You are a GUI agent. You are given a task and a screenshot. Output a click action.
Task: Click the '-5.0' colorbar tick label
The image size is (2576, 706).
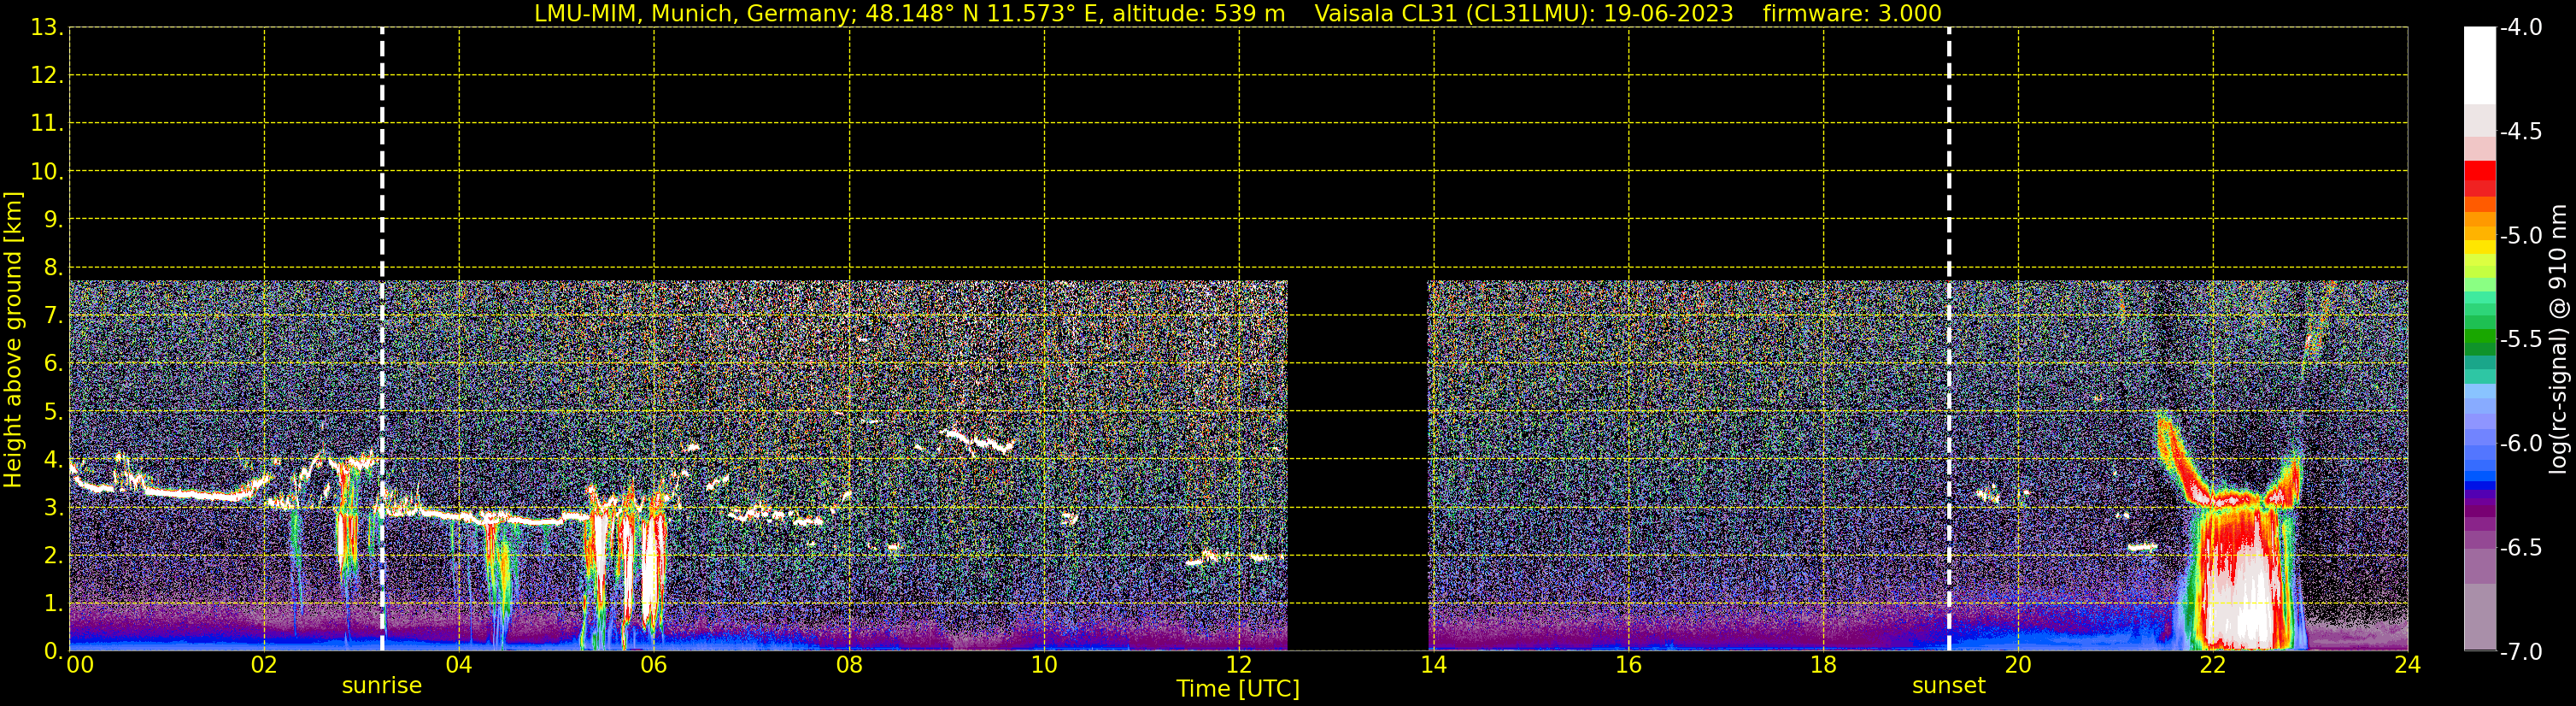(x=2521, y=236)
